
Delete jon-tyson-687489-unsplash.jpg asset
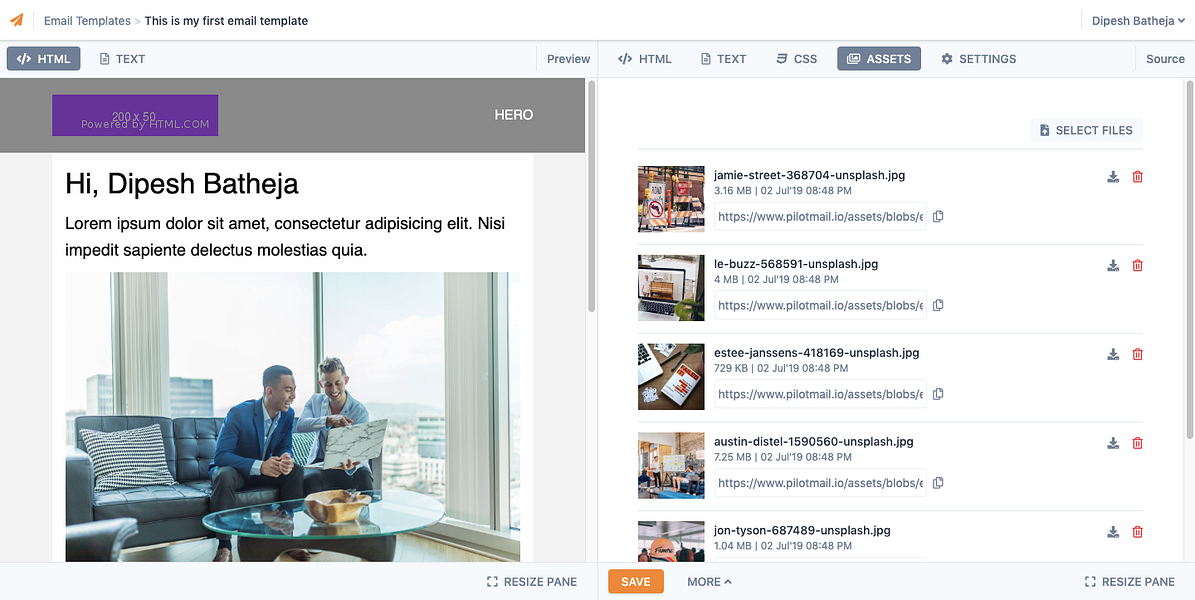point(1138,532)
